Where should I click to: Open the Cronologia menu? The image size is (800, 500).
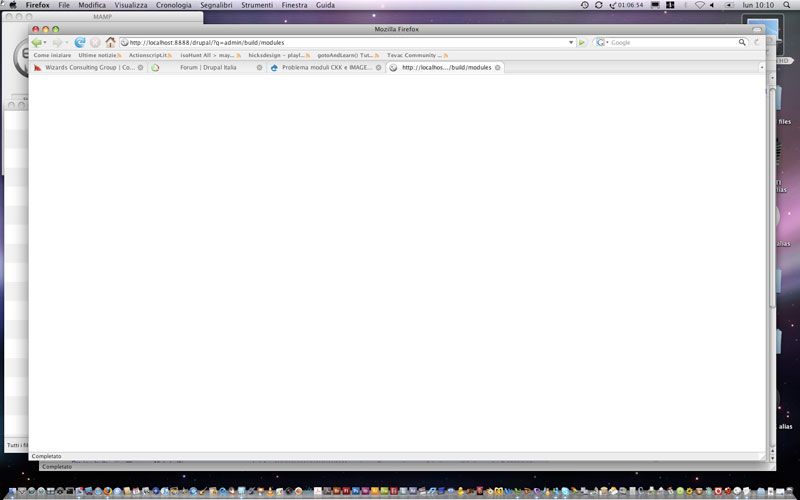pyautogui.click(x=173, y=5)
